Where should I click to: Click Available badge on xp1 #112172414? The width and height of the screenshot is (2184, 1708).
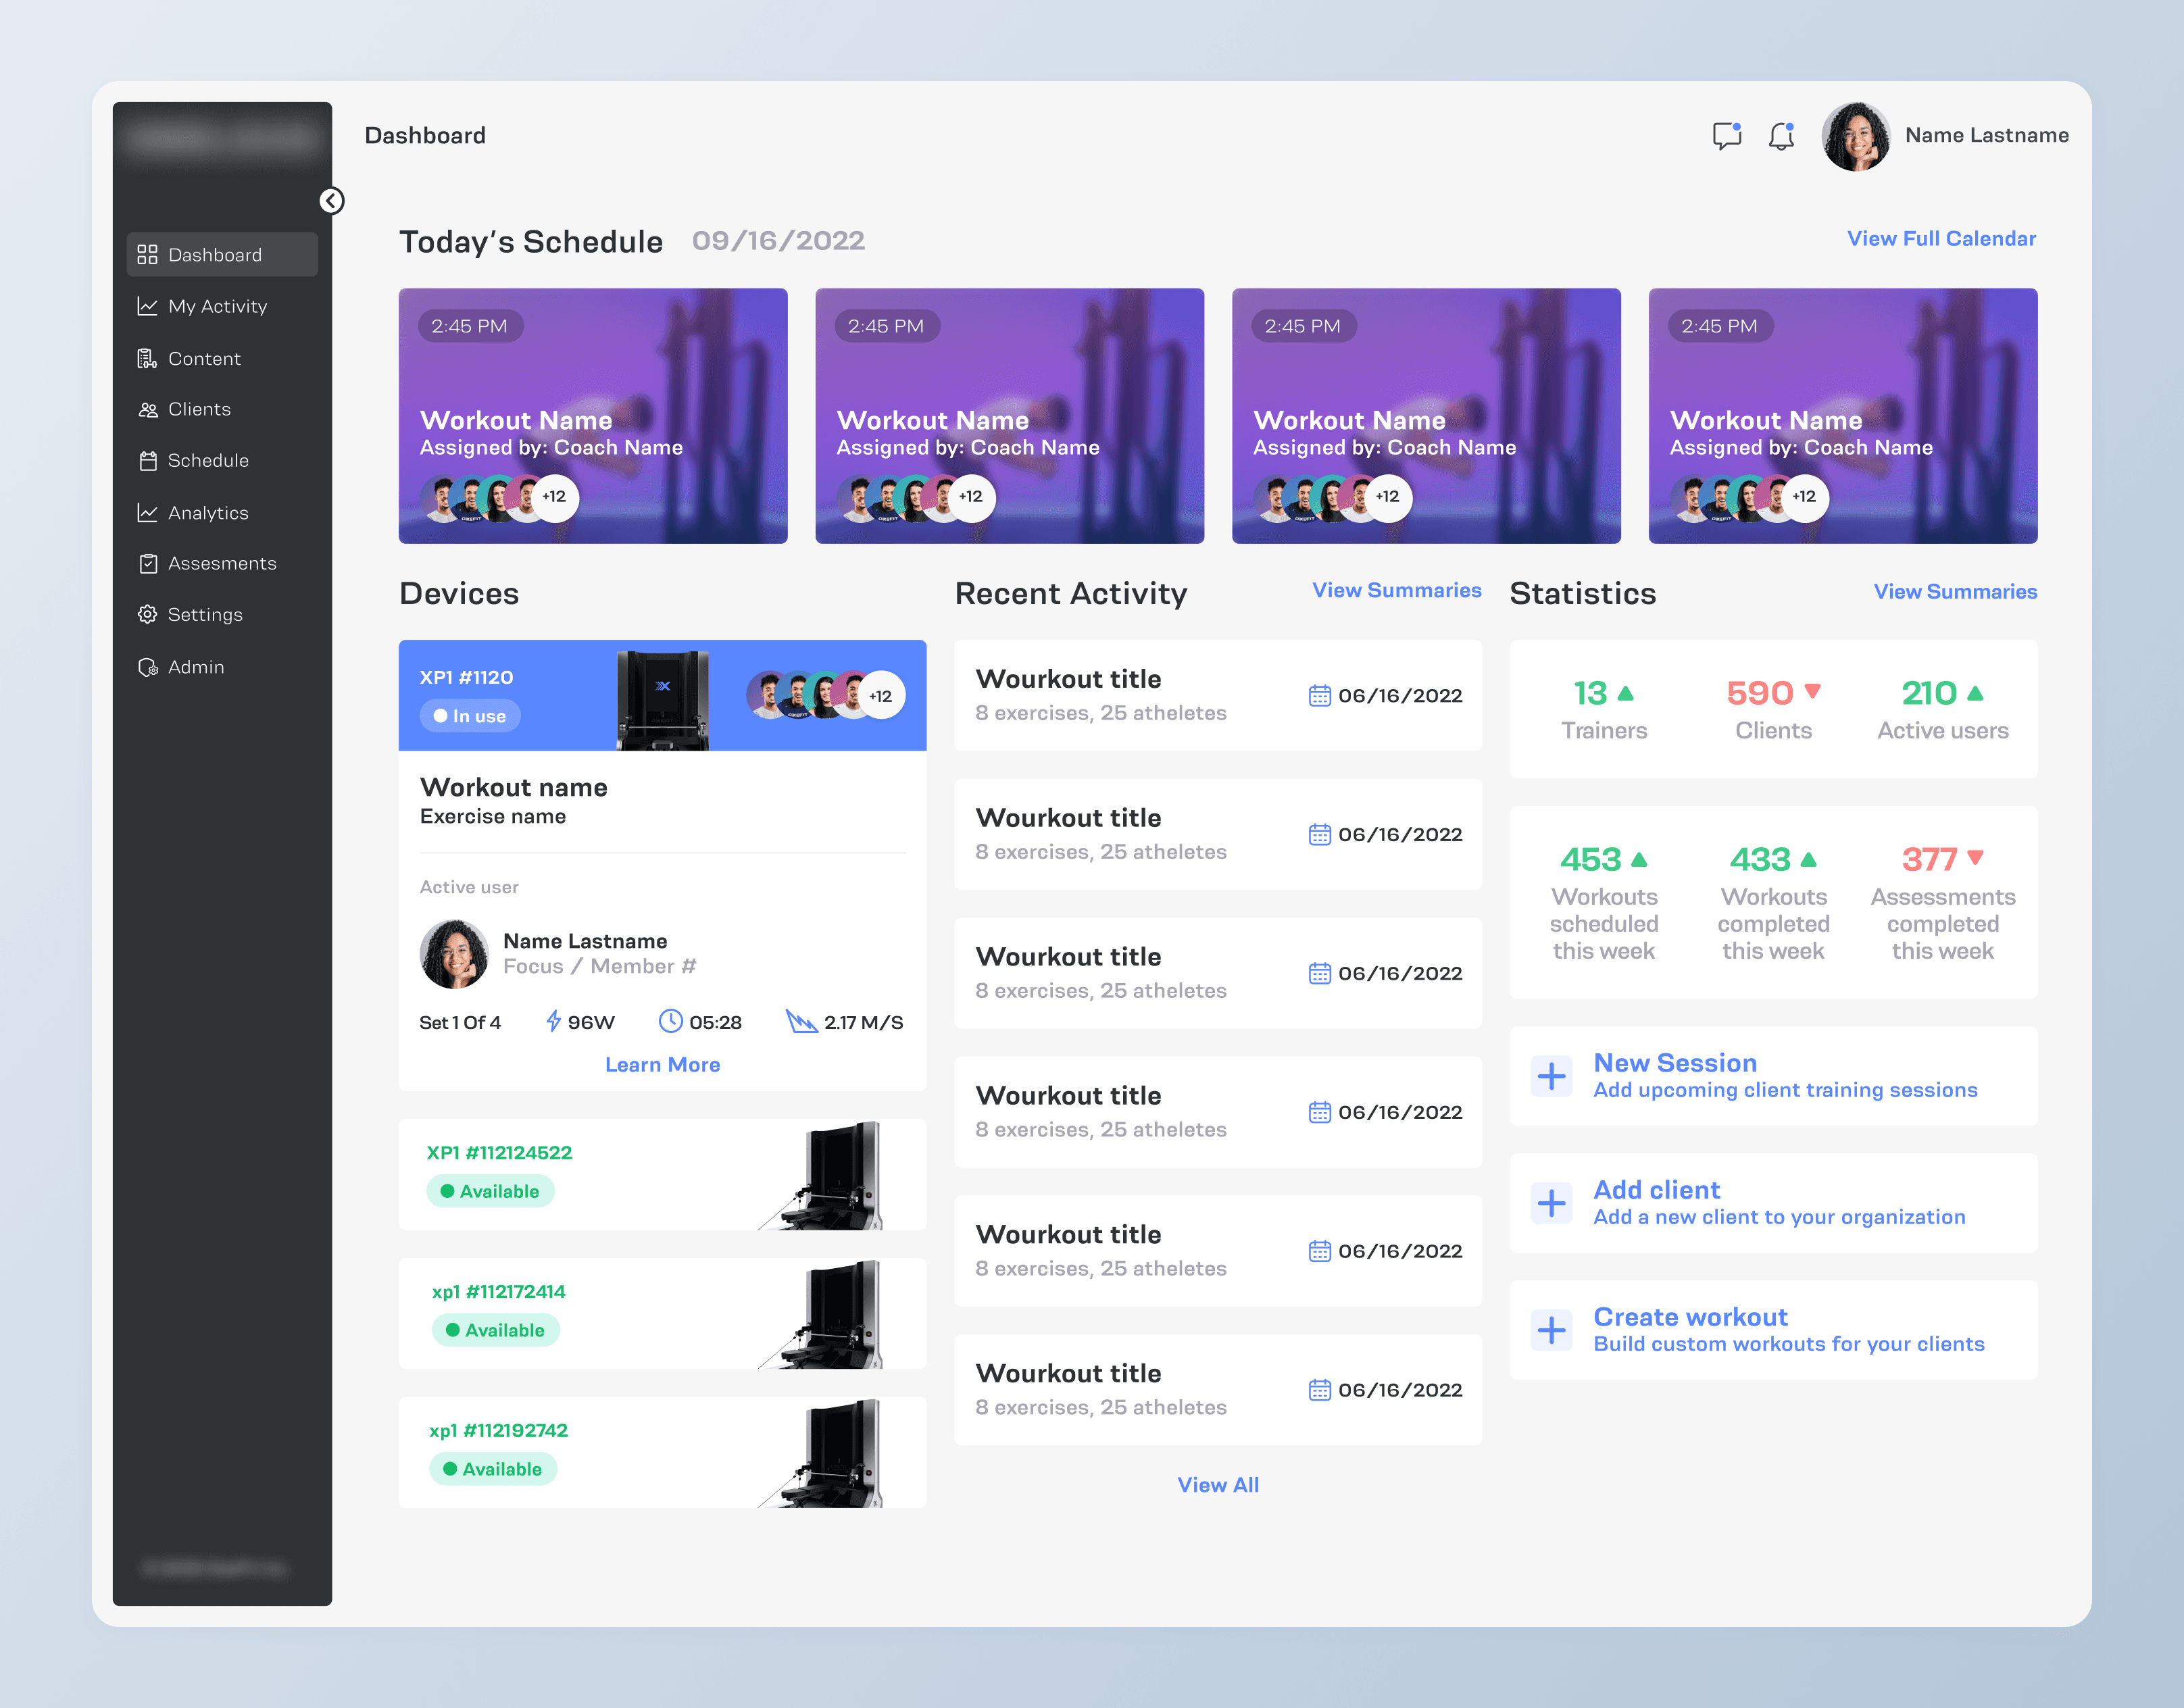click(496, 1330)
